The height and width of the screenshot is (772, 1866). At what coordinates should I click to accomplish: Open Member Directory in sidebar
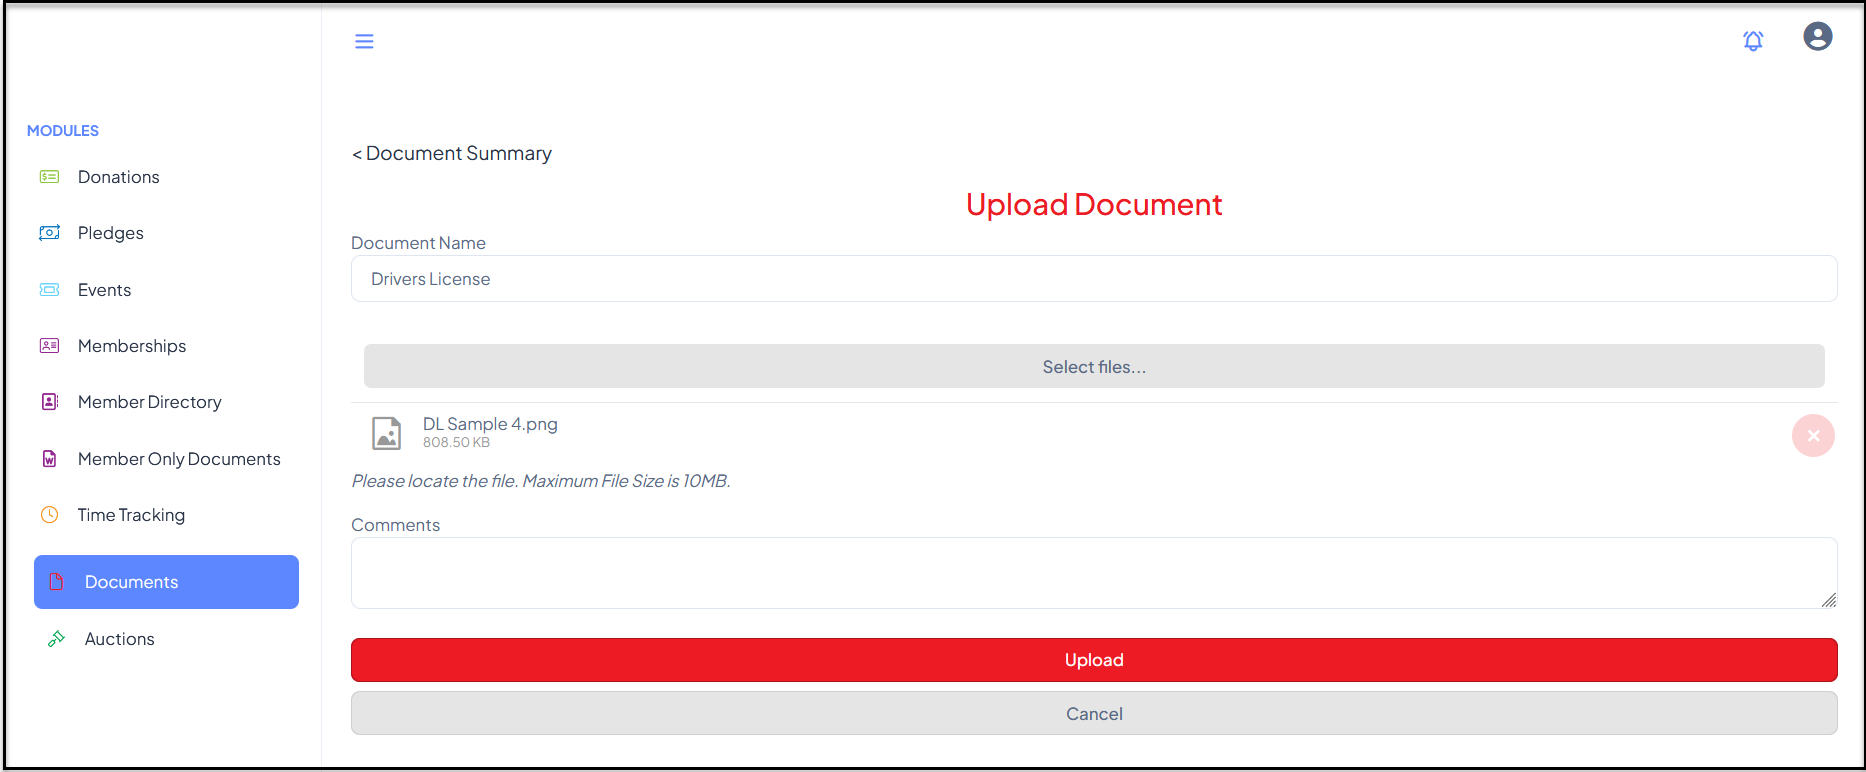[x=149, y=402]
